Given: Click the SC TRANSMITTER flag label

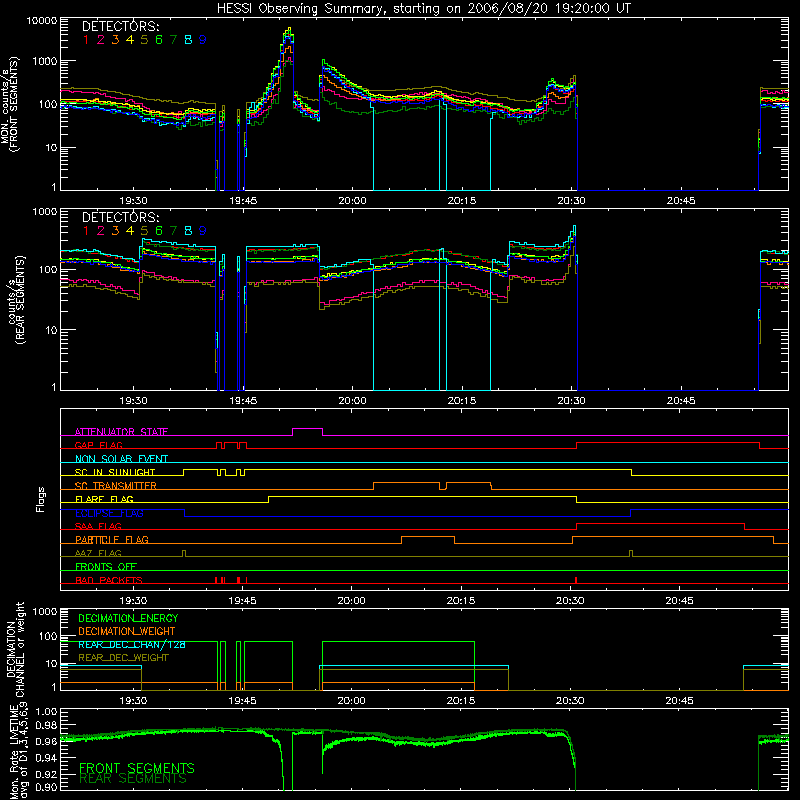Looking at the screenshot, I should (x=116, y=486).
